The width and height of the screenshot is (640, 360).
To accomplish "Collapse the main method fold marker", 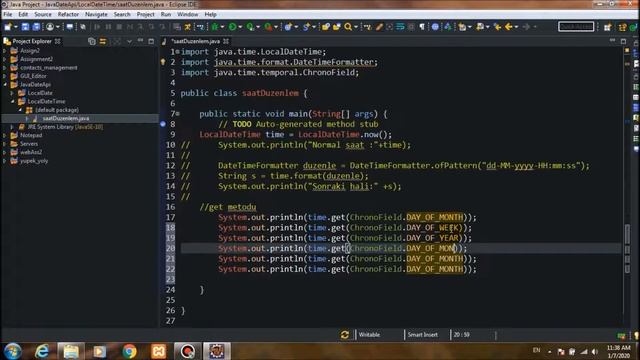I will [x=178, y=114].
